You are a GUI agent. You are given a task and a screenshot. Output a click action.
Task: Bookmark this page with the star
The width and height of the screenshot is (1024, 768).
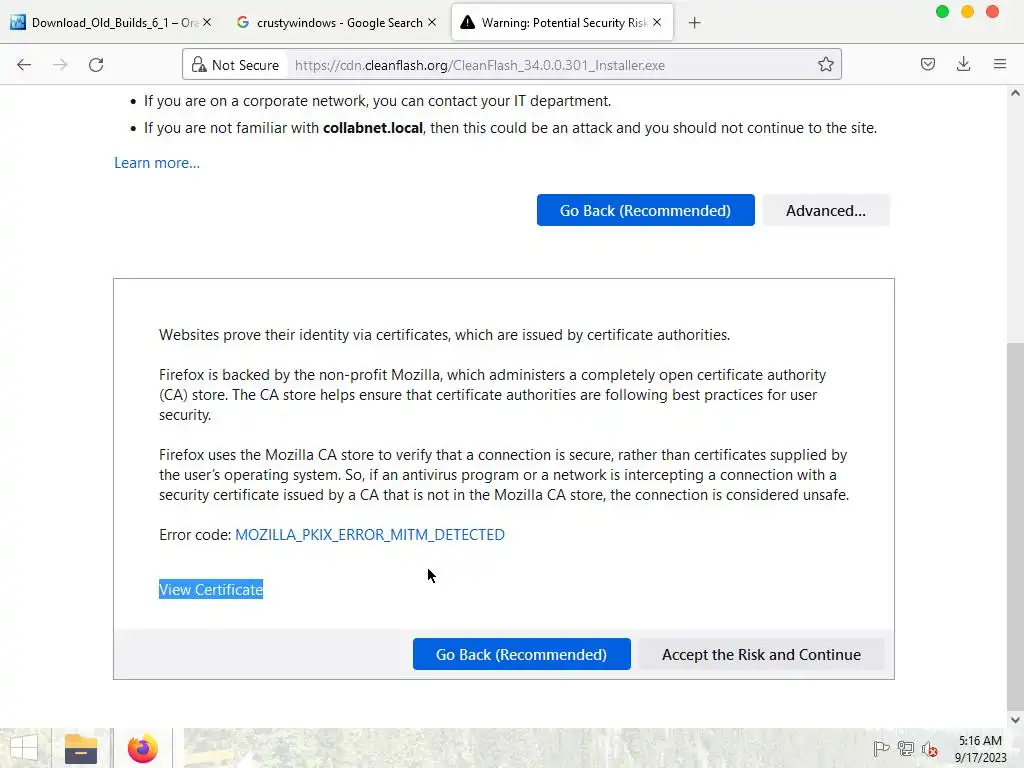(x=825, y=64)
